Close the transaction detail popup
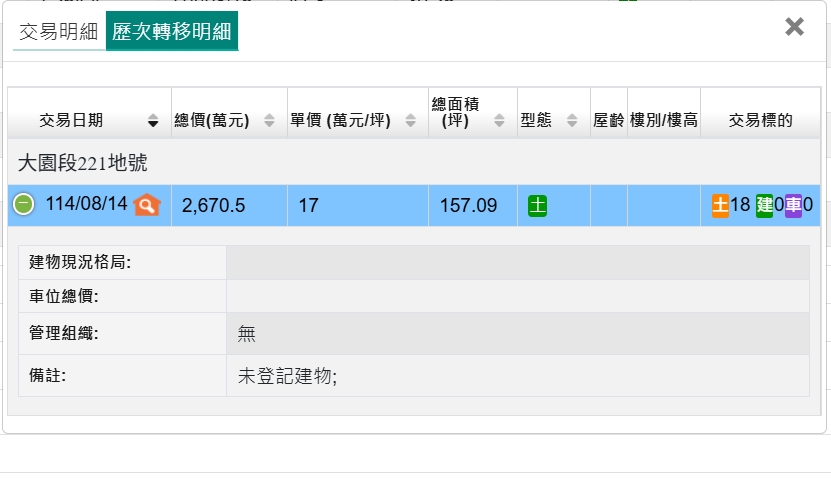831x484 pixels. [794, 27]
